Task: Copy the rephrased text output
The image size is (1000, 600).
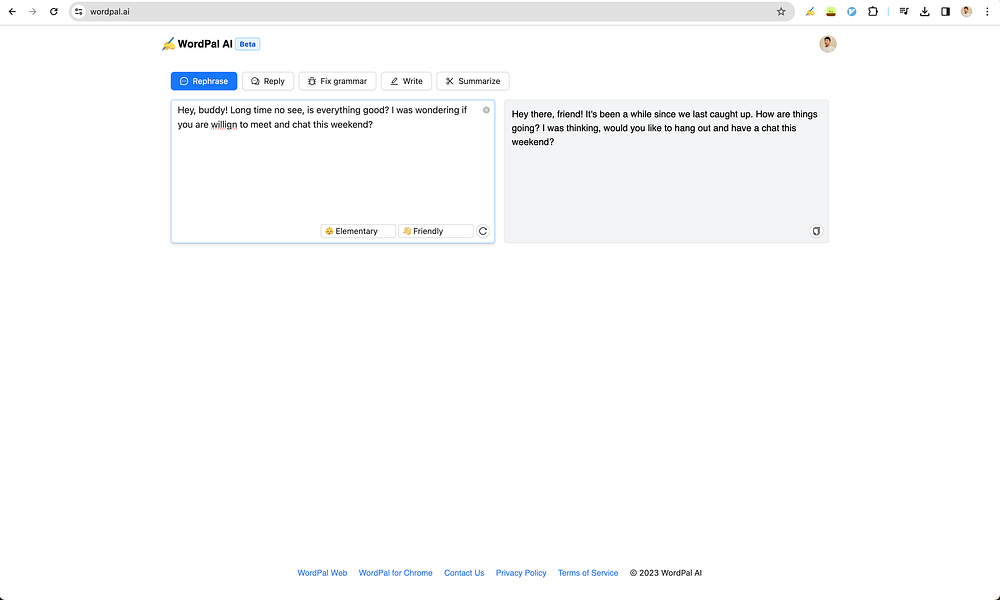Action: 816,231
